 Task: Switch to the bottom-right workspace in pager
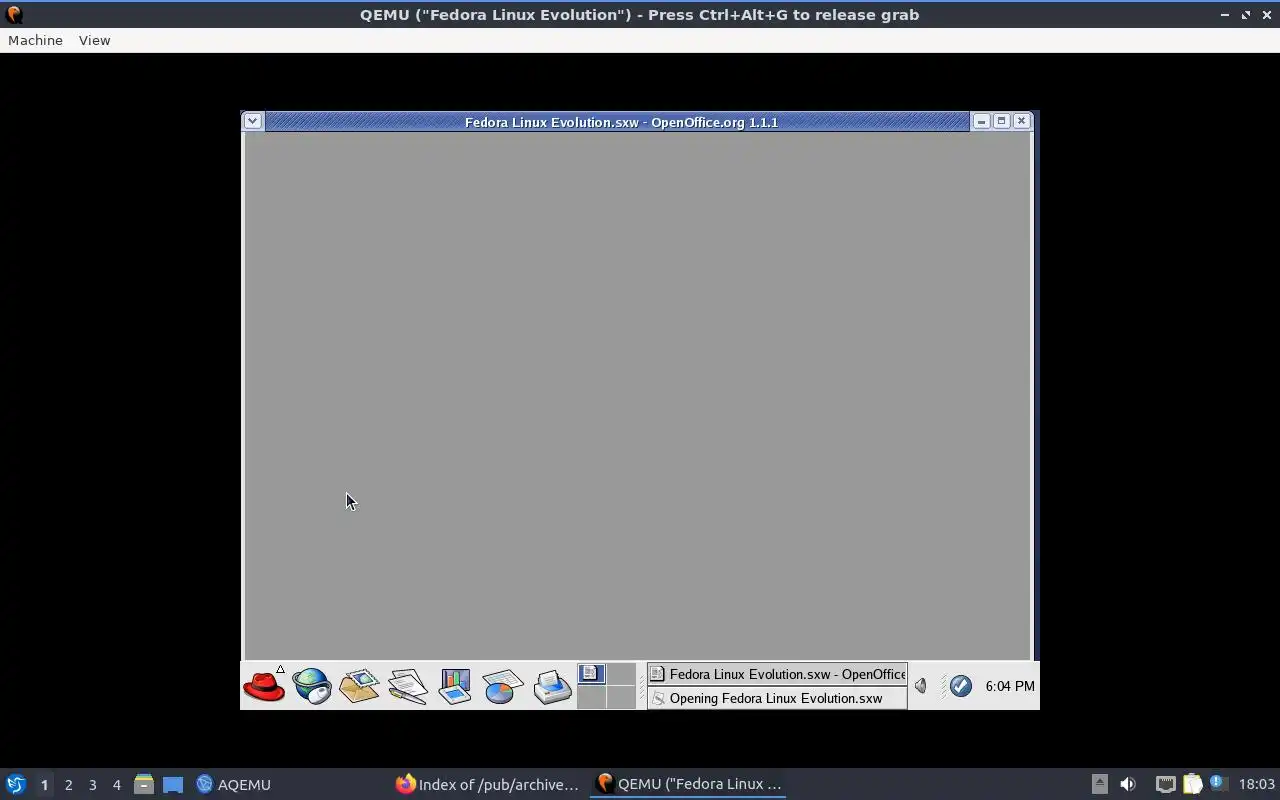pyautogui.click(x=621, y=697)
